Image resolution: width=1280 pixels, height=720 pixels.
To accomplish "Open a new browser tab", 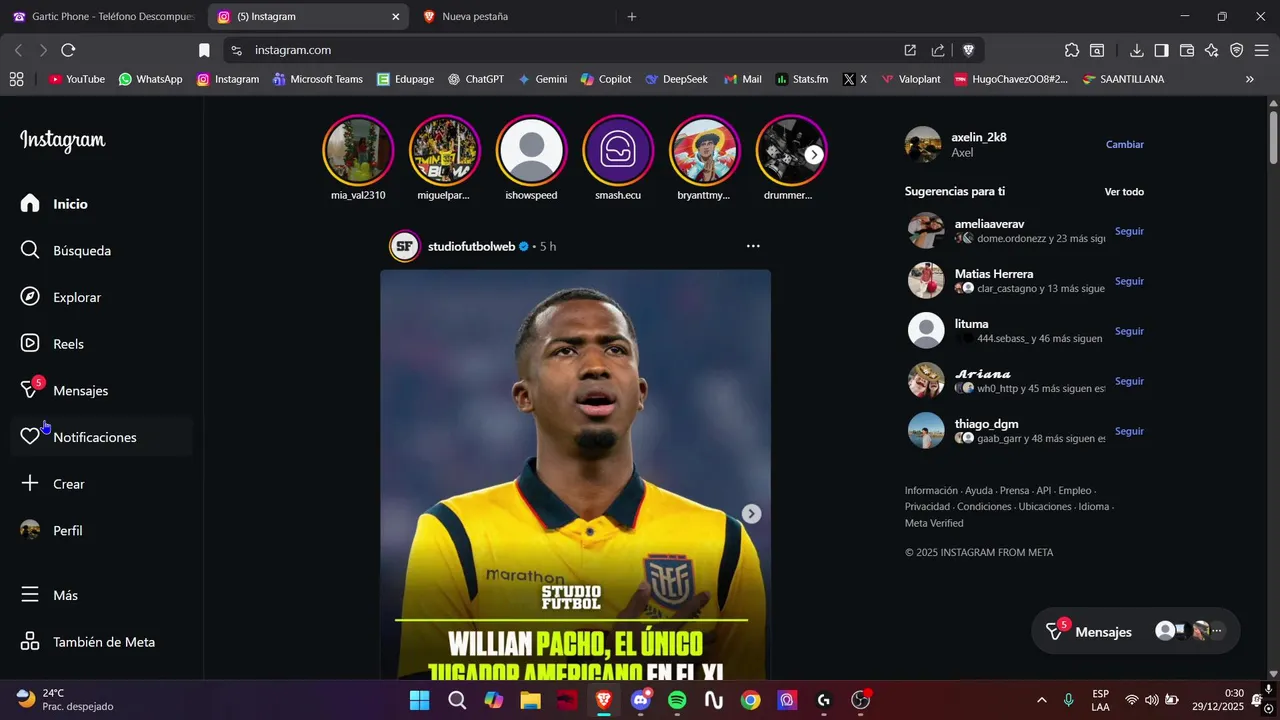I will coord(631,17).
